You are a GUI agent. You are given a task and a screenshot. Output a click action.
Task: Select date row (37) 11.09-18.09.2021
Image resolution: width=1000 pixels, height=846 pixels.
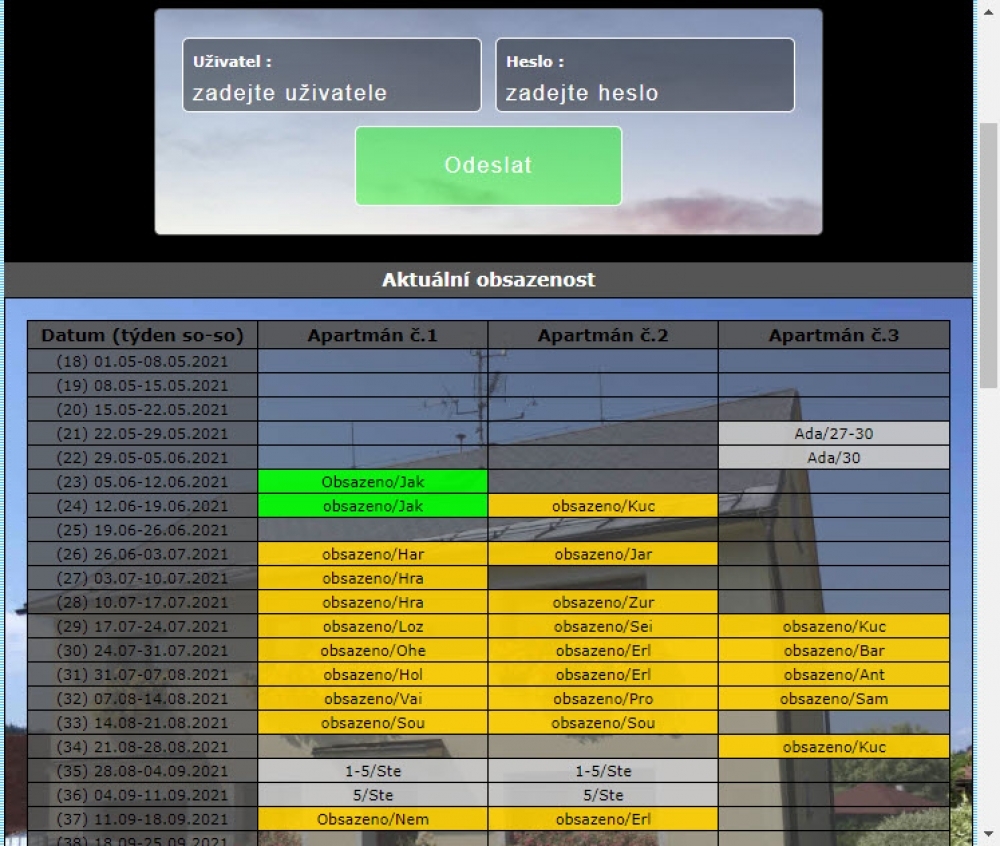pyautogui.click(x=142, y=819)
